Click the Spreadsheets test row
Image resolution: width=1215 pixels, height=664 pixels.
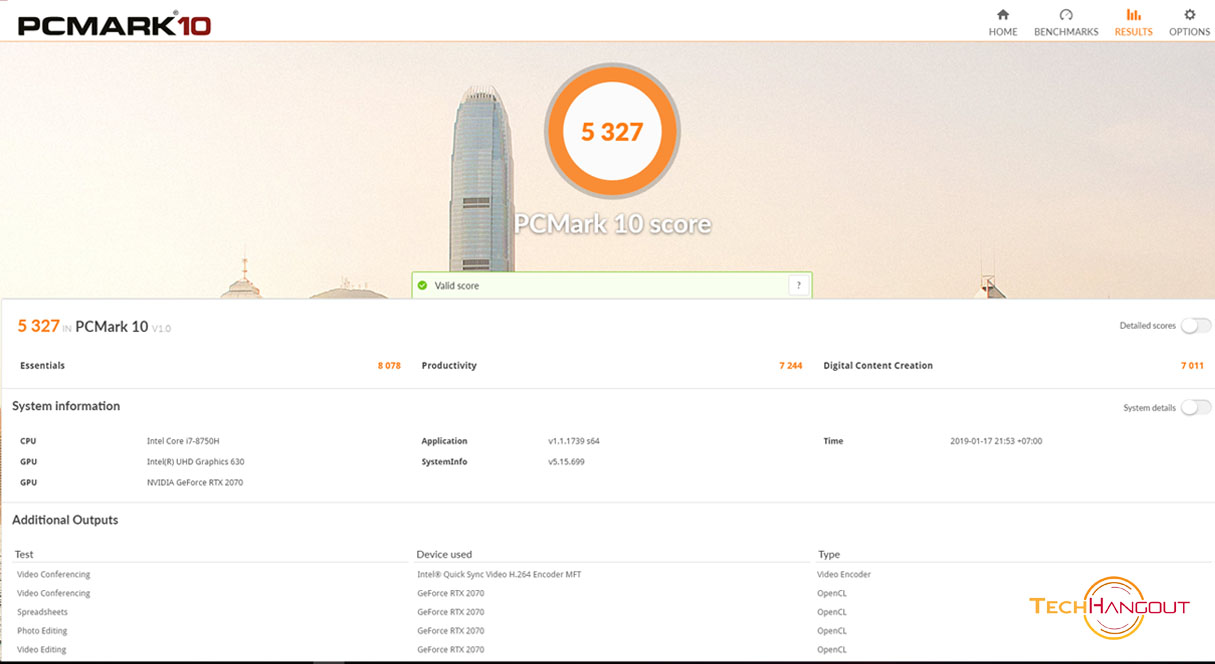click(x=42, y=612)
